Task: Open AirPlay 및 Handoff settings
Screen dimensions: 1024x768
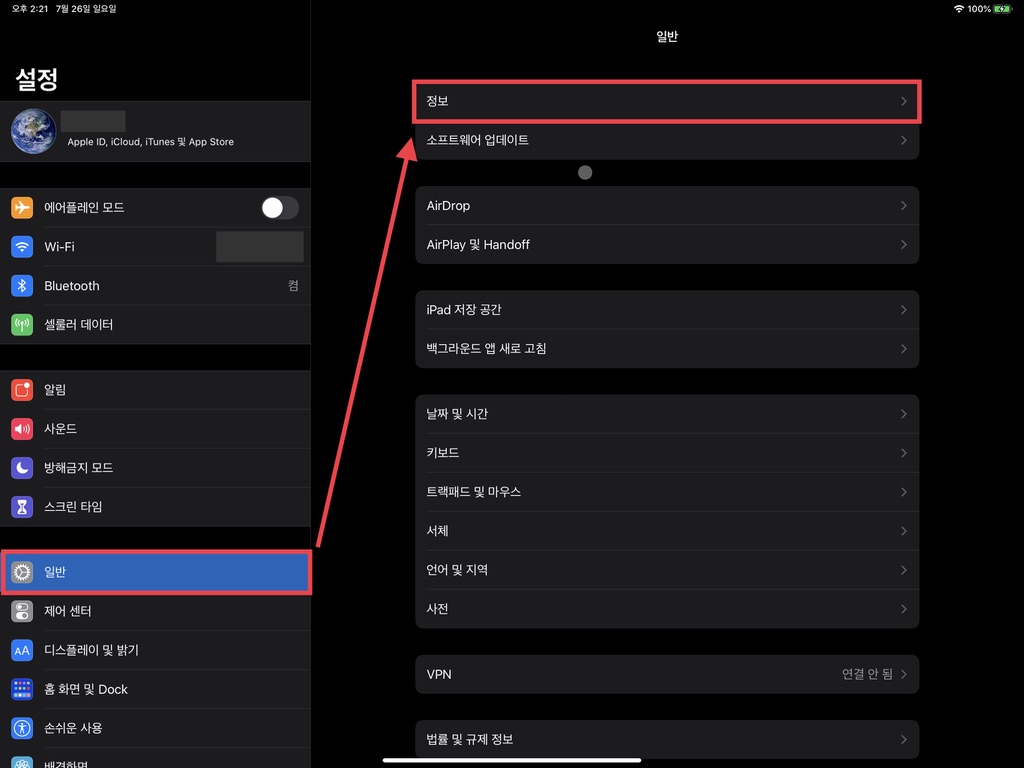Action: coord(667,245)
